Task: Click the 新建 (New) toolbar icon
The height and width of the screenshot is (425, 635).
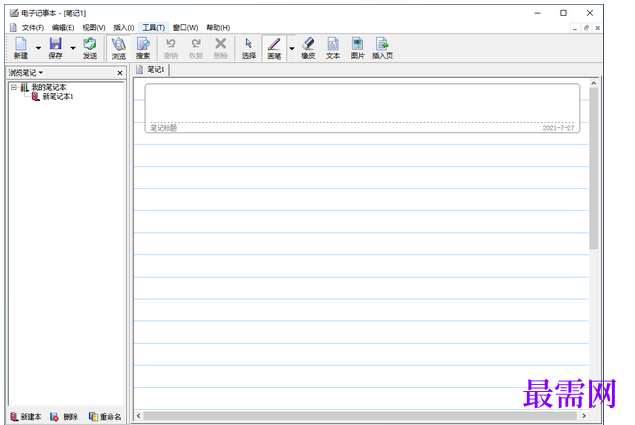Action: pos(20,48)
